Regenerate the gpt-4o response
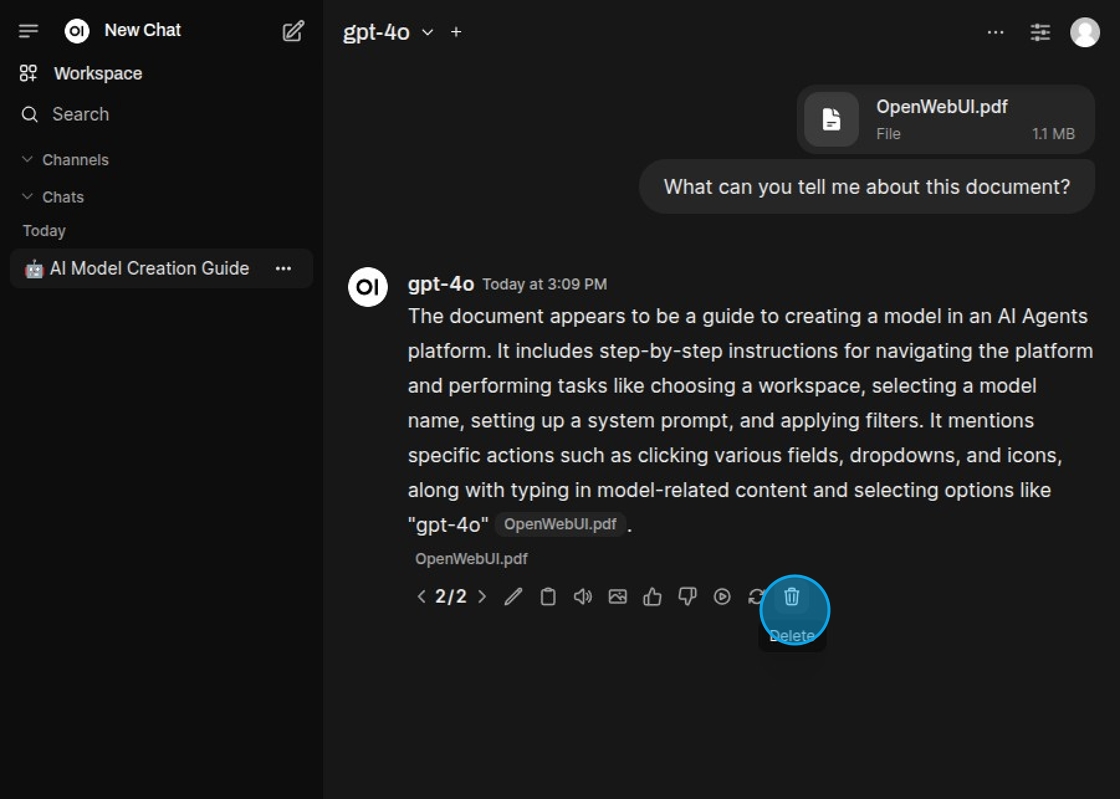Screen dimensions: 1120x799 point(756,597)
